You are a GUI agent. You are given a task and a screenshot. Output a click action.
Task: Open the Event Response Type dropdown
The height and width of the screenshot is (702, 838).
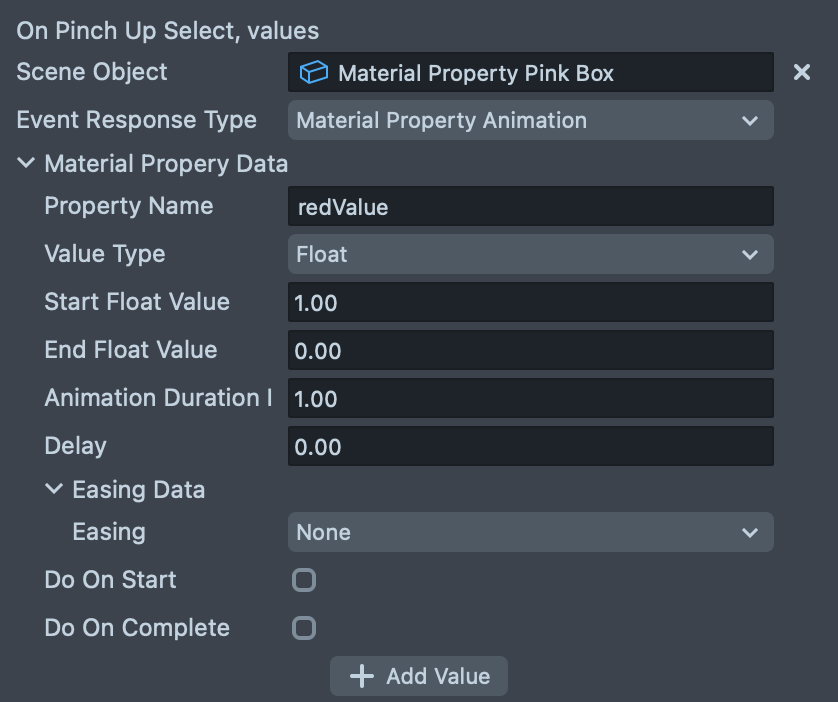[530, 121]
